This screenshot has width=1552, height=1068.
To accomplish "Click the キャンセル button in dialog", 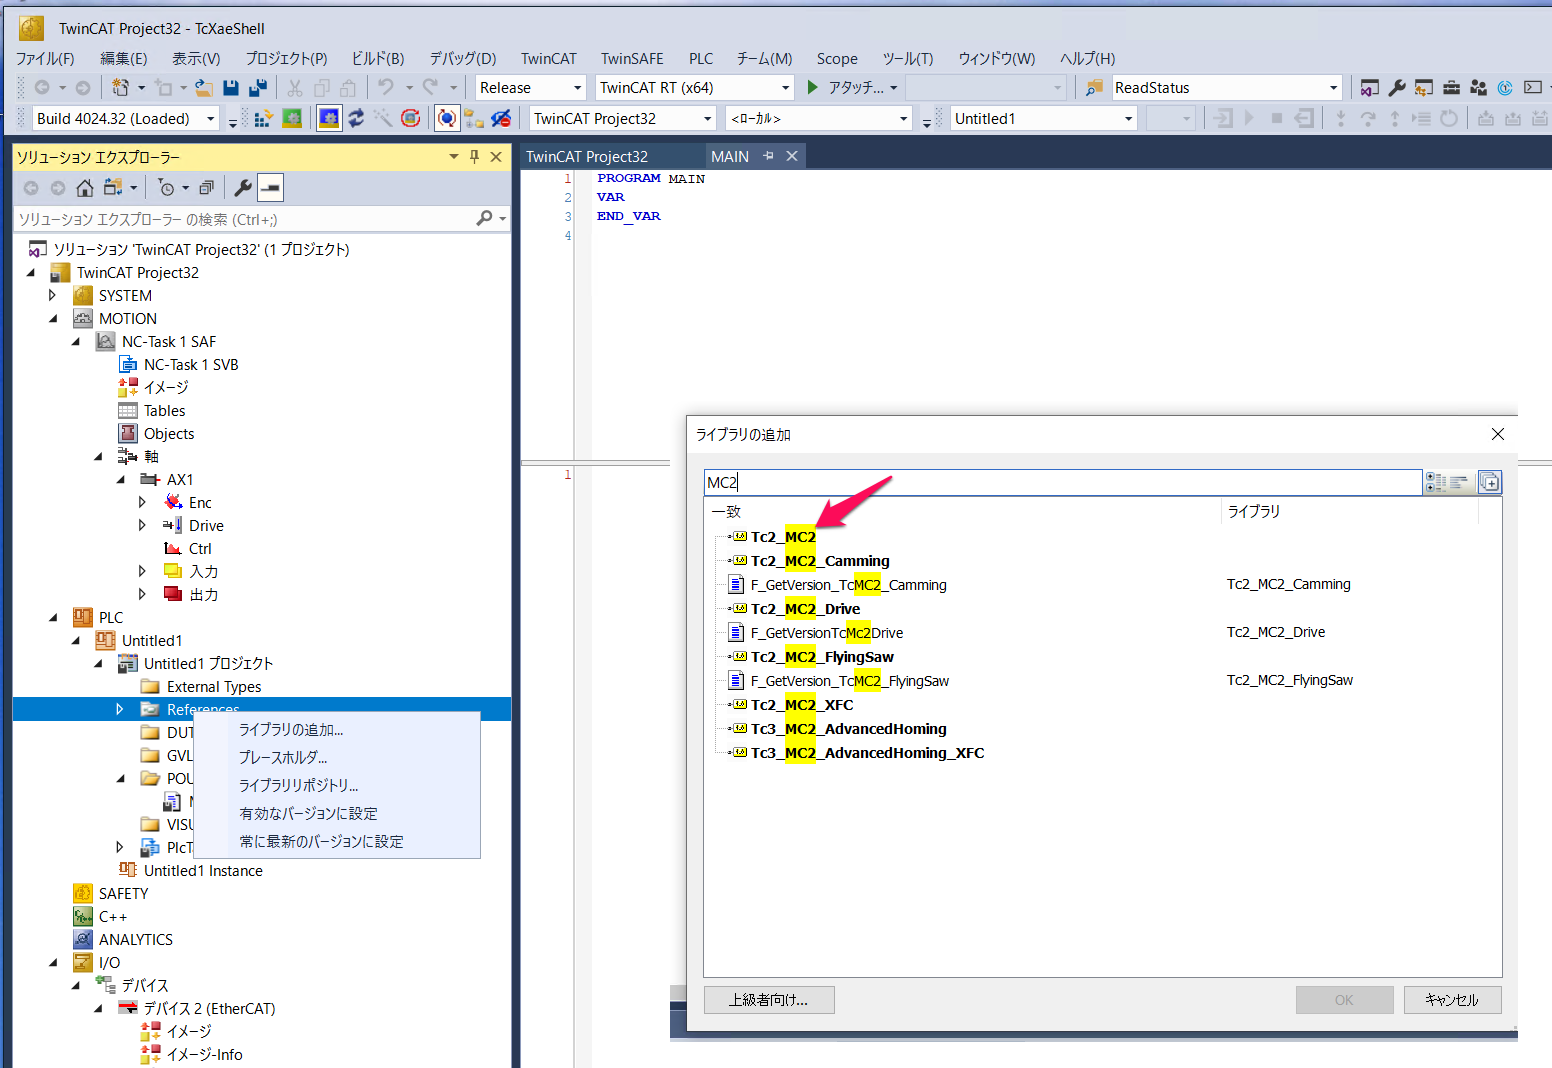I will tap(1452, 1000).
